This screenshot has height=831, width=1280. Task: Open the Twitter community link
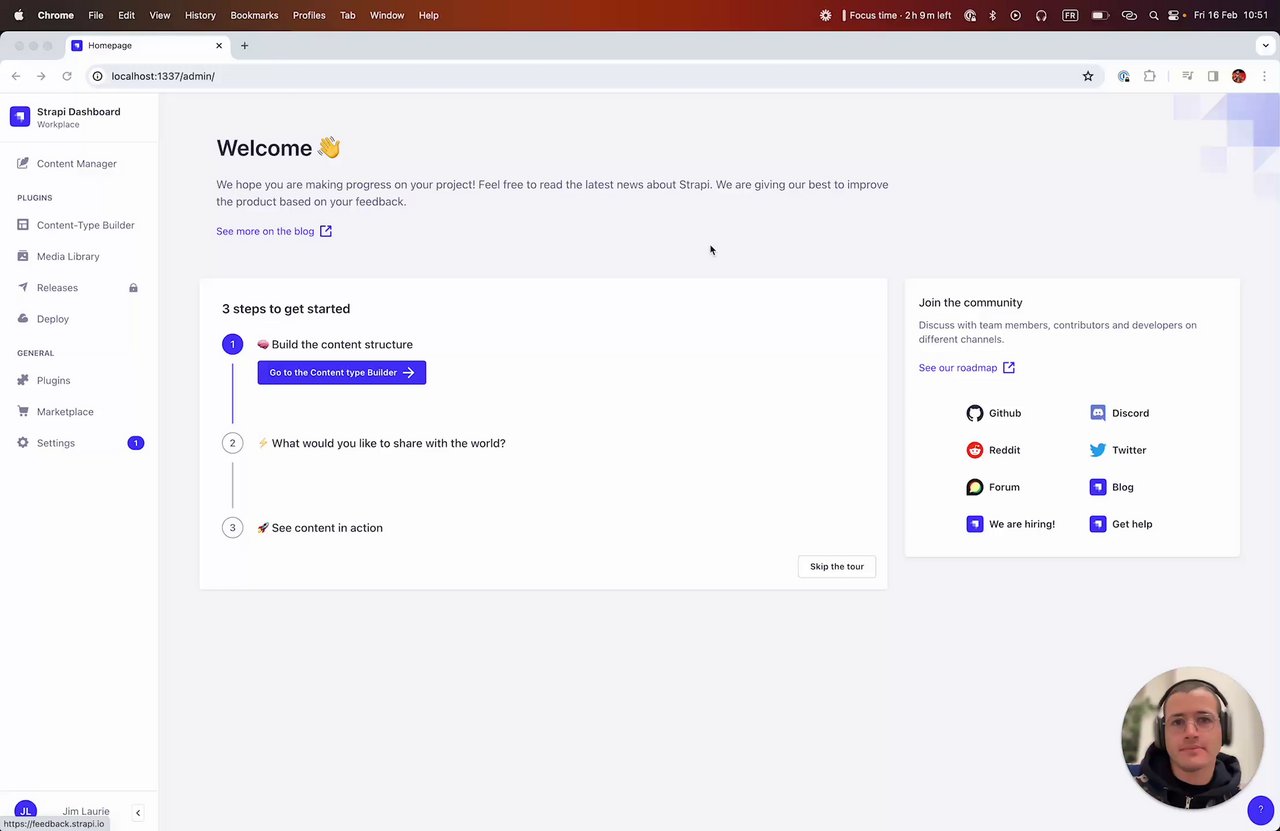(x=1118, y=450)
